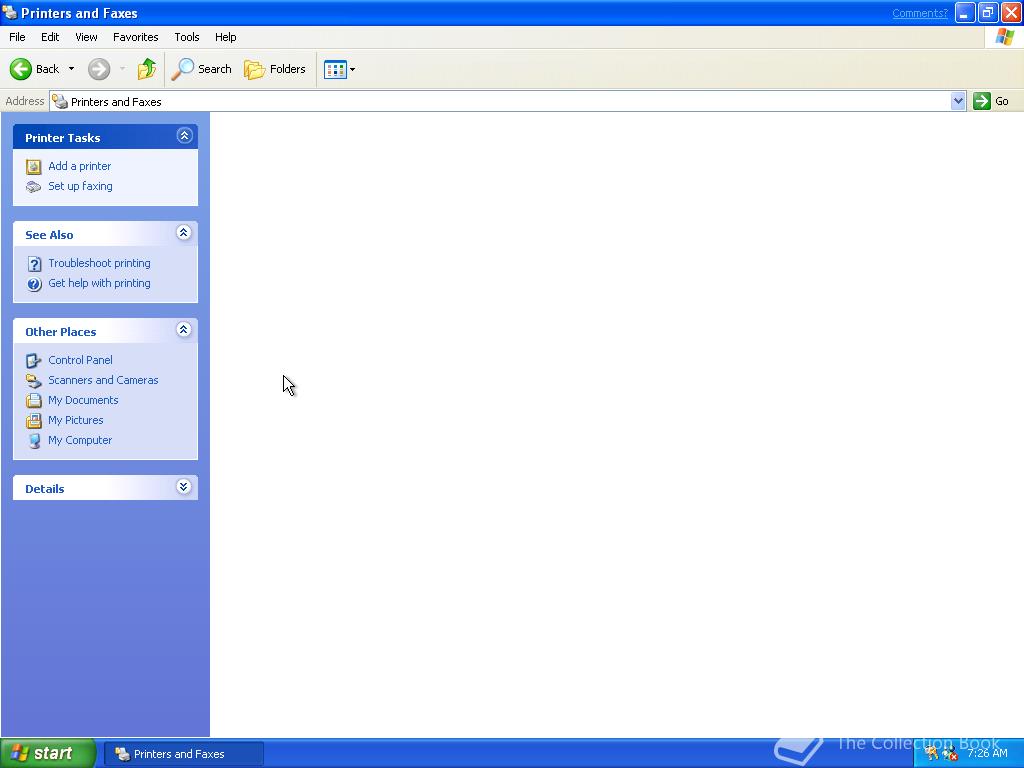Click the printer icon in title bar
Viewport: 1024px width, 768px height.
pyautogui.click(x=9, y=12)
